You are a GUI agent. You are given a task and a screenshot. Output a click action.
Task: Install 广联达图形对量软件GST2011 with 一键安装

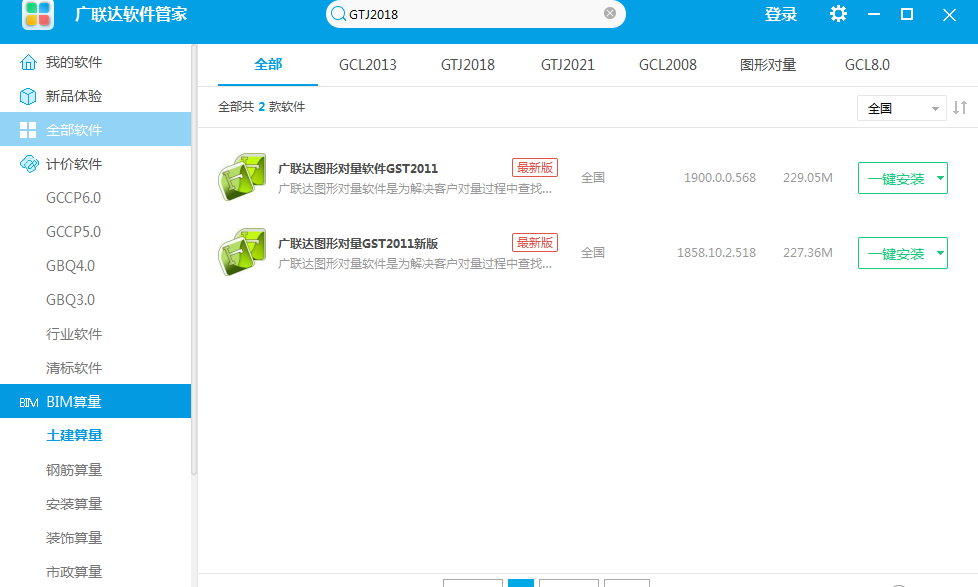coord(896,178)
